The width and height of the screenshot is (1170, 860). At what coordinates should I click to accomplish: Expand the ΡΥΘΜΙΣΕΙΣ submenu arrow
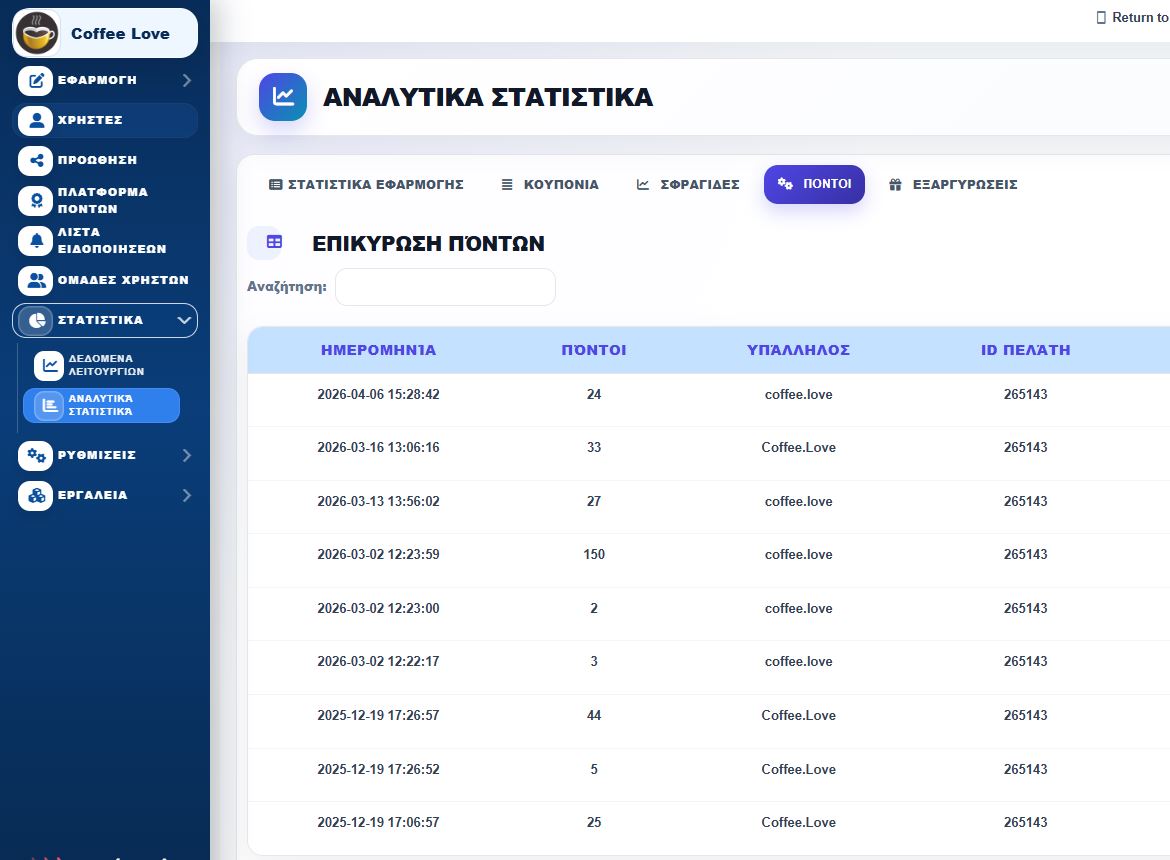tap(187, 455)
